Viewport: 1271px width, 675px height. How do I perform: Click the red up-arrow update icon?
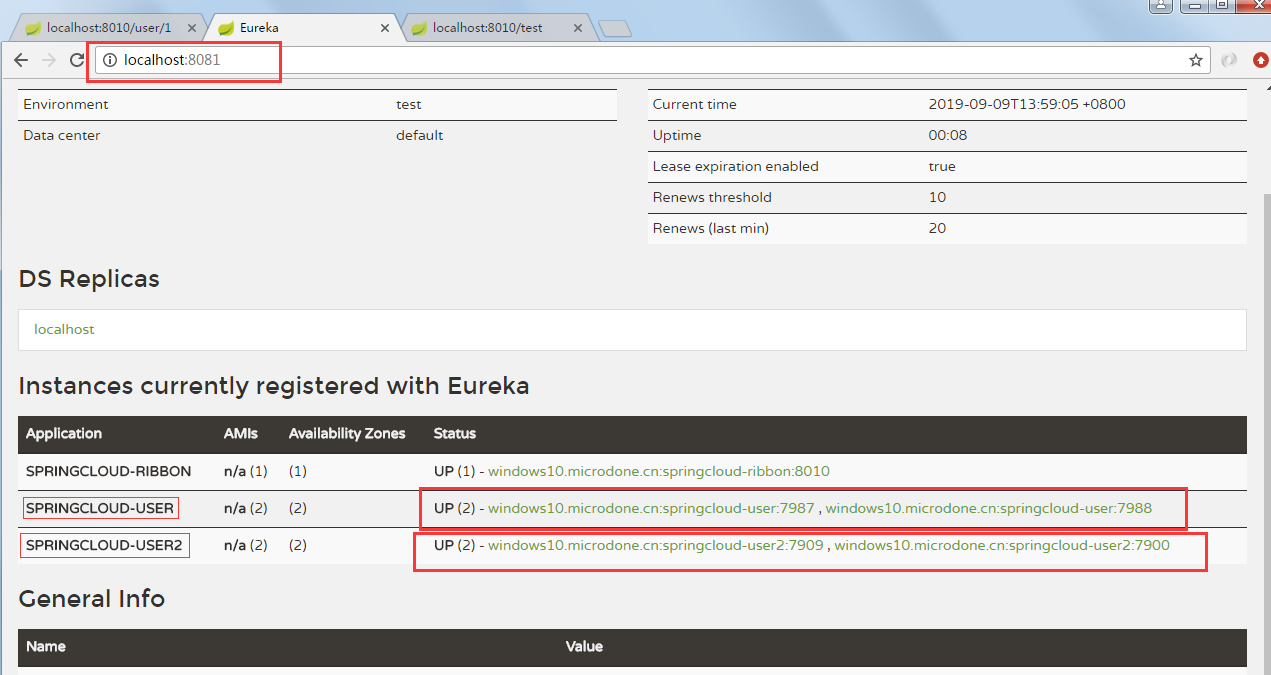pyautogui.click(x=1261, y=61)
